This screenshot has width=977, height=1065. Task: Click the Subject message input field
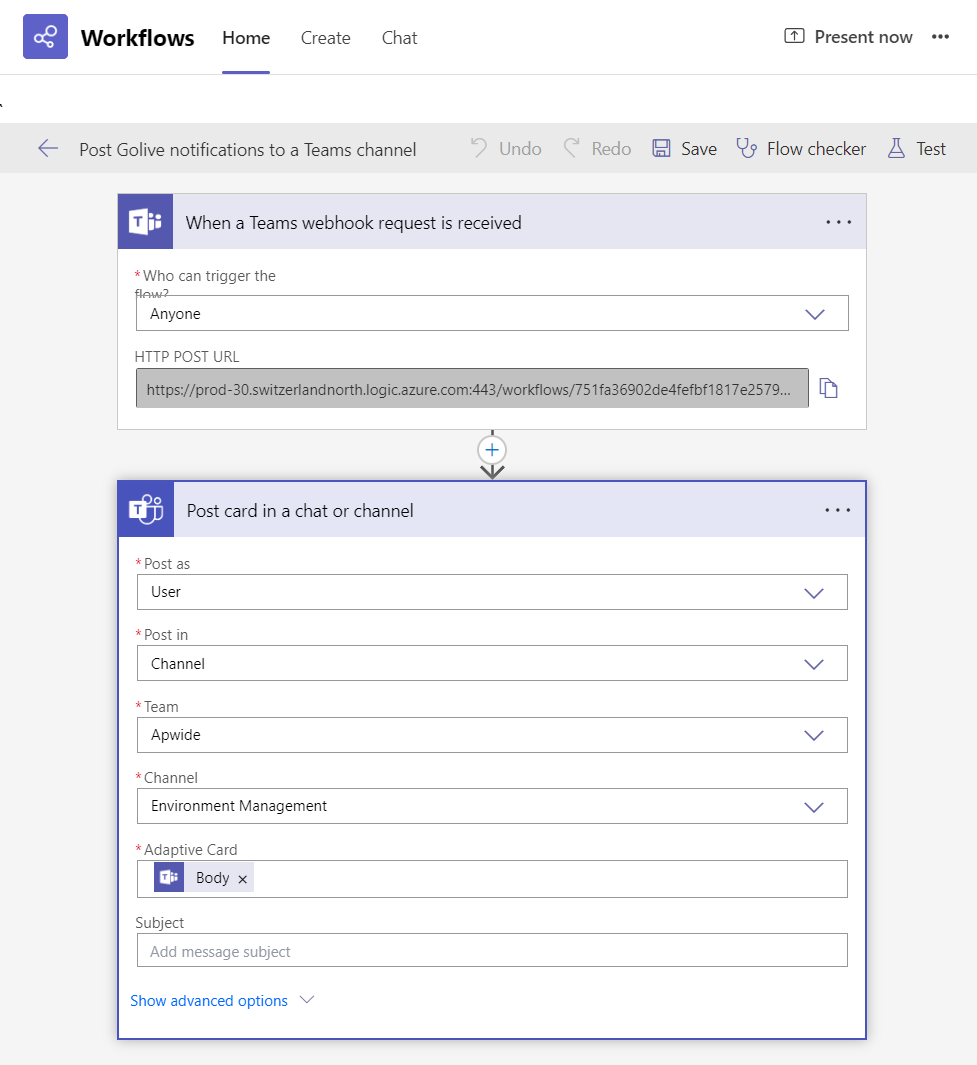coord(492,951)
